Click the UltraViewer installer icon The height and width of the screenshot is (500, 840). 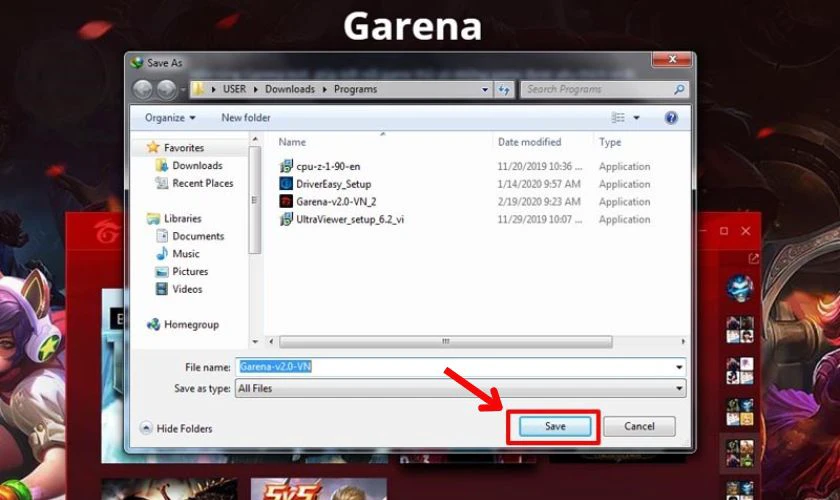286,219
